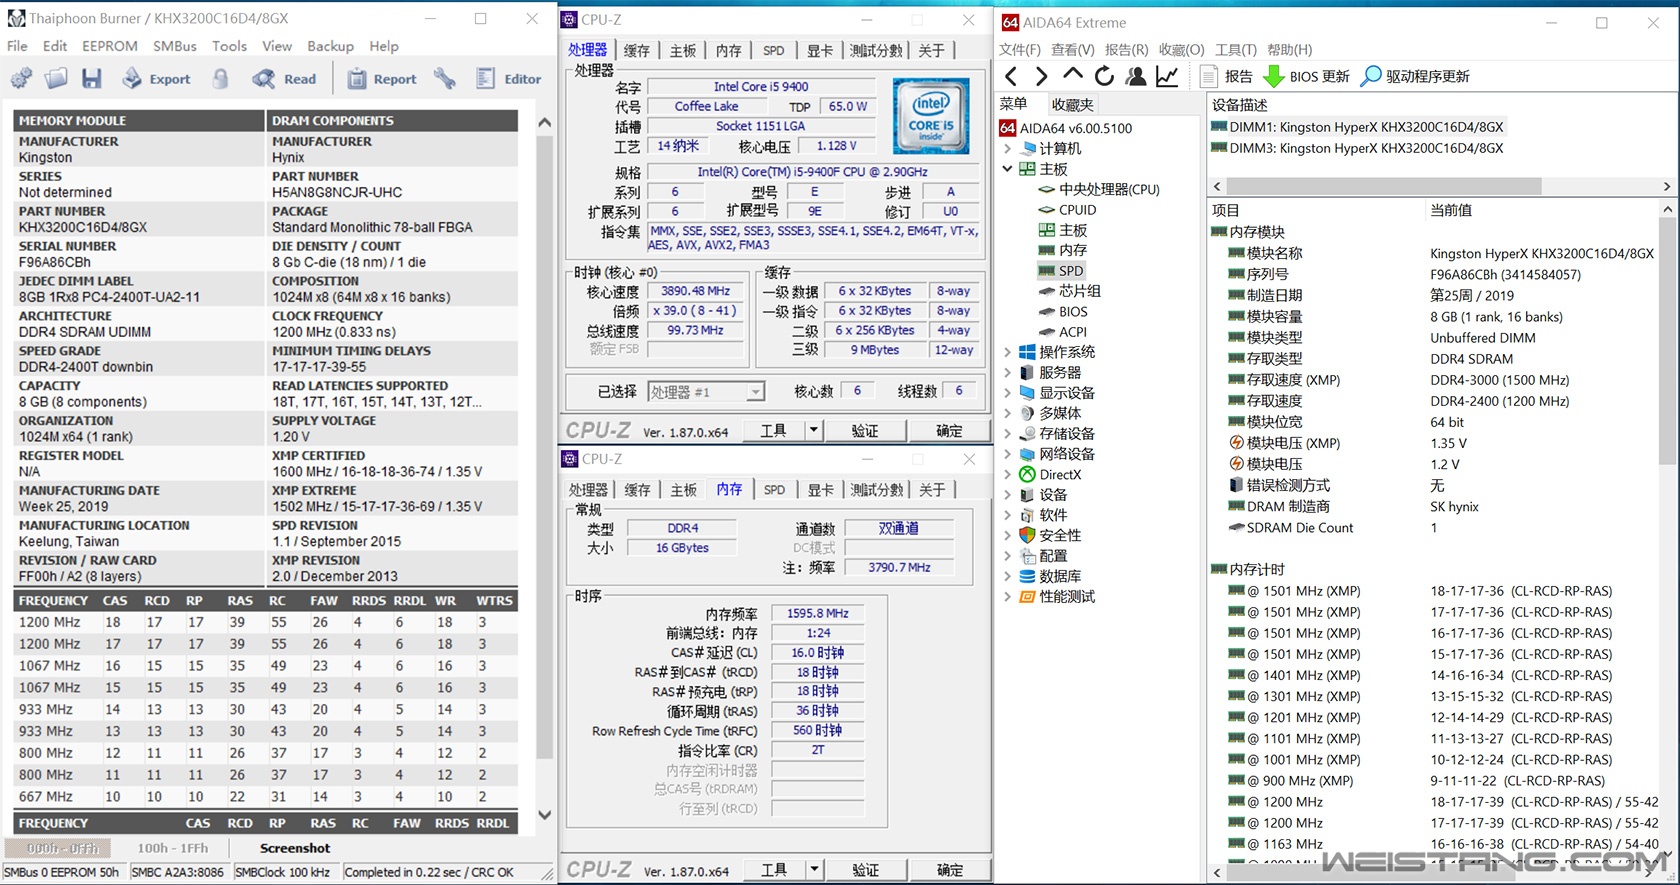Click the floppy disk save icon in Thaiphoon
This screenshot has width=1680, height=885.
[x=92, y=79]
